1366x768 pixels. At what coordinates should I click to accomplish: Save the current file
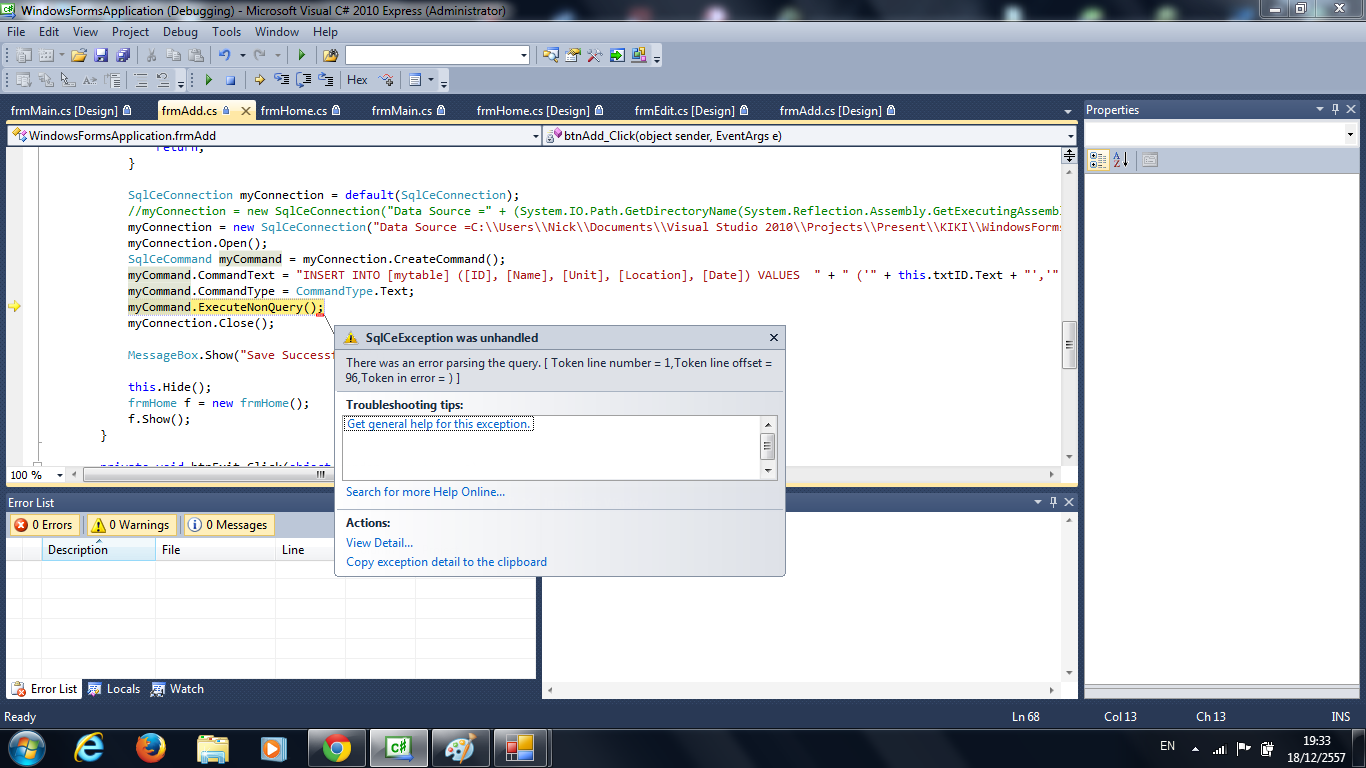(x=101, y=55)
